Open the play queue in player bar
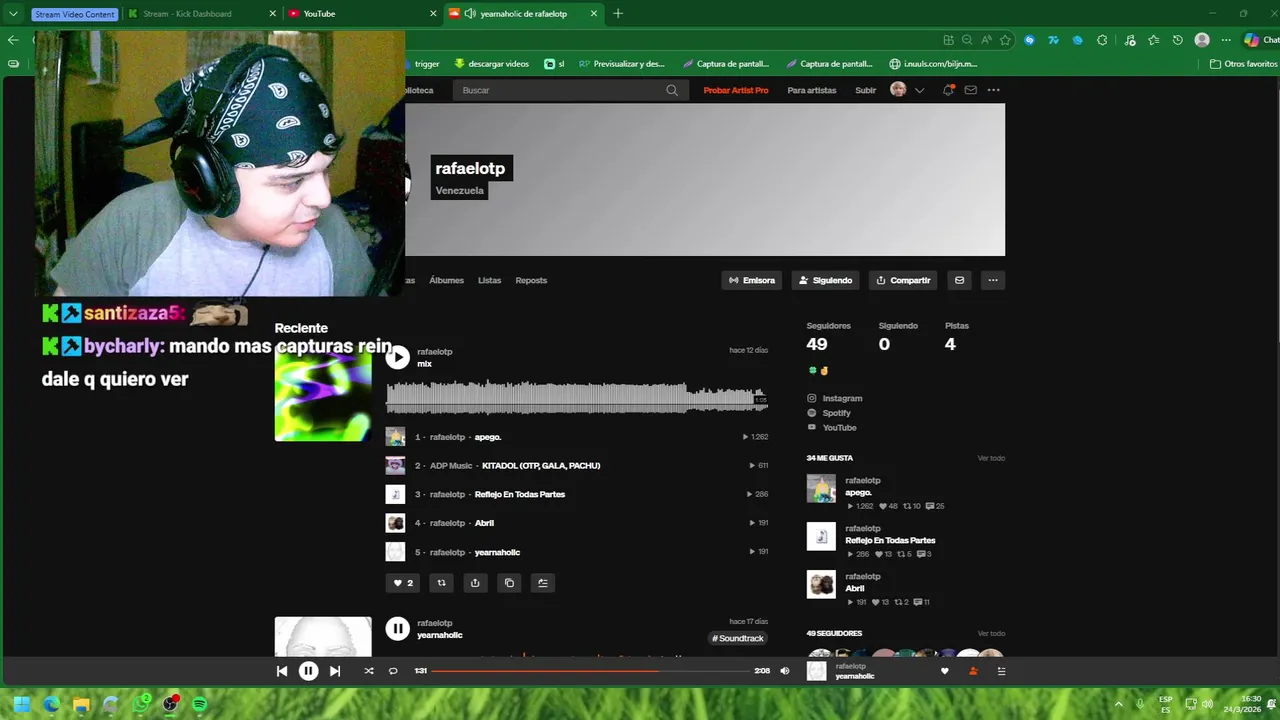 pos(1001,671)
